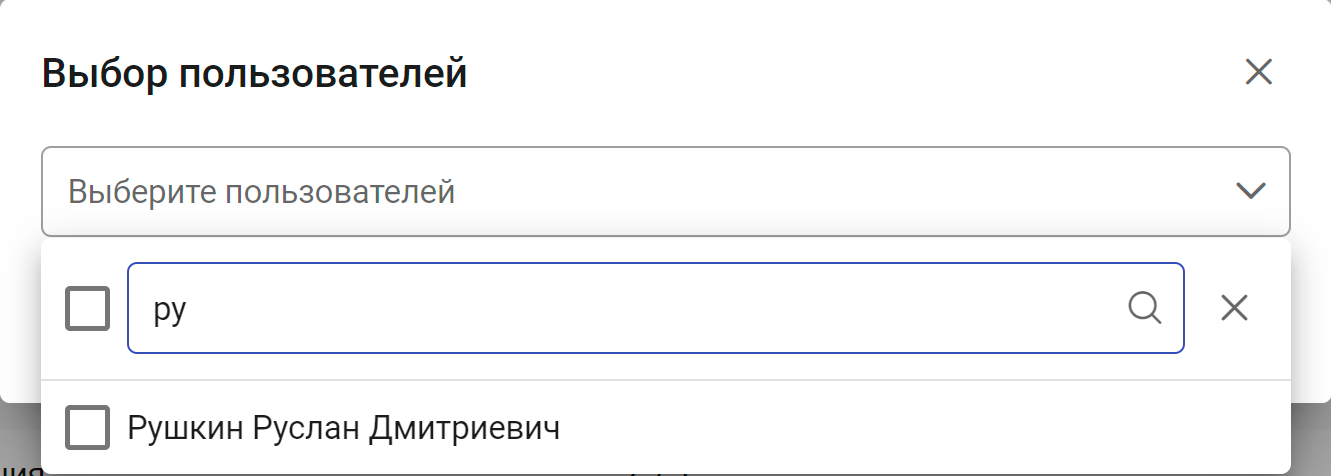
Task: Dismiss the dialog with the top-right X
Action: click(x=1258, y=72)
